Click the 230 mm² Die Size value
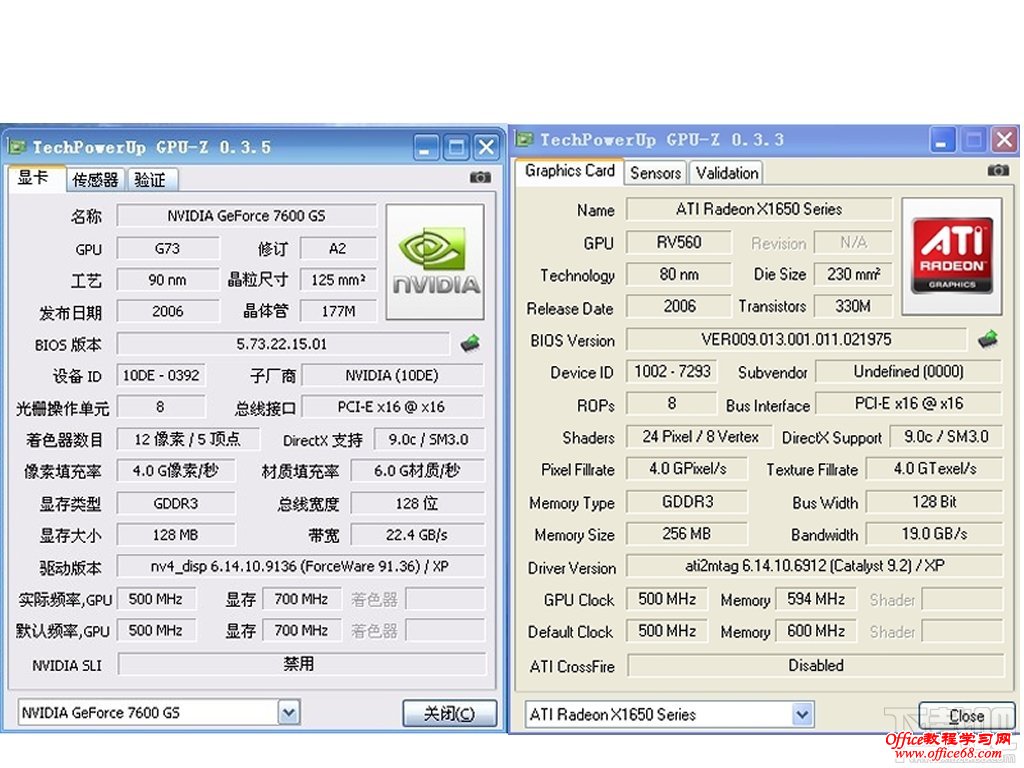Viewport: 1024px width, 768px height. (853, 274)
